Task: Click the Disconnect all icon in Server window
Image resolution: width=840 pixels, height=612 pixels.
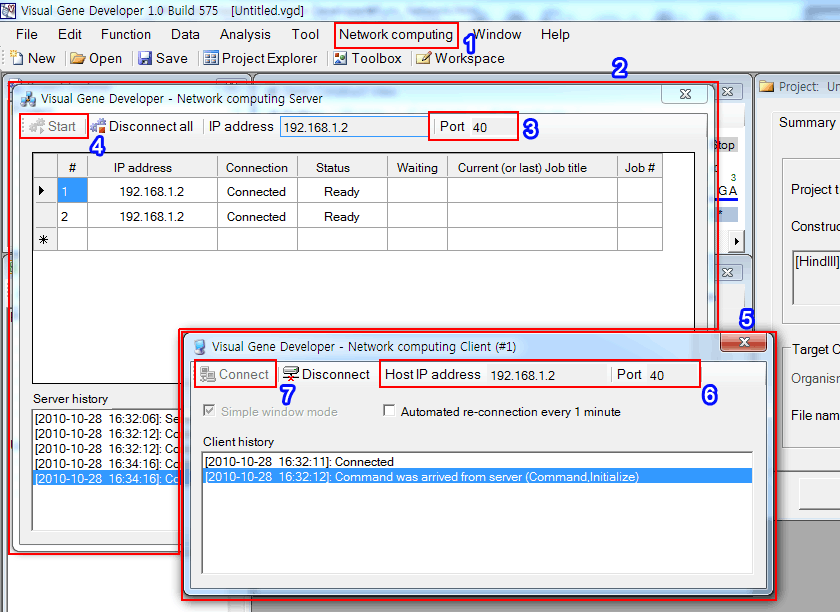Action: click(x=98, y=126)
